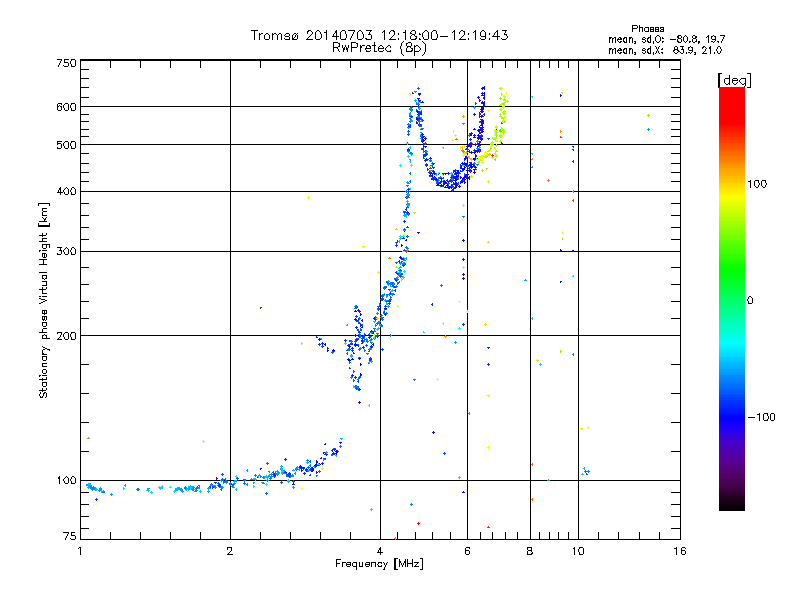This screenshot has width=800, height=600.
Task: Click the y-axis '75' label
Action: point(70,536)
